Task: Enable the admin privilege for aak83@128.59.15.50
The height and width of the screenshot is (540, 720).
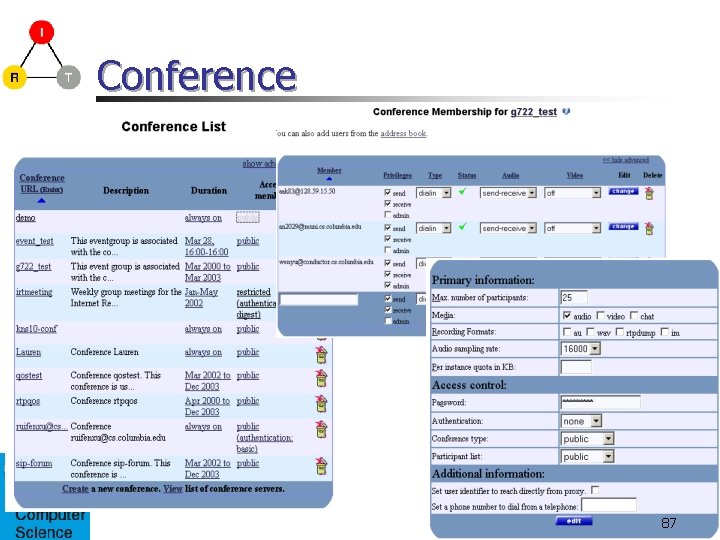Action: point(388,214)
